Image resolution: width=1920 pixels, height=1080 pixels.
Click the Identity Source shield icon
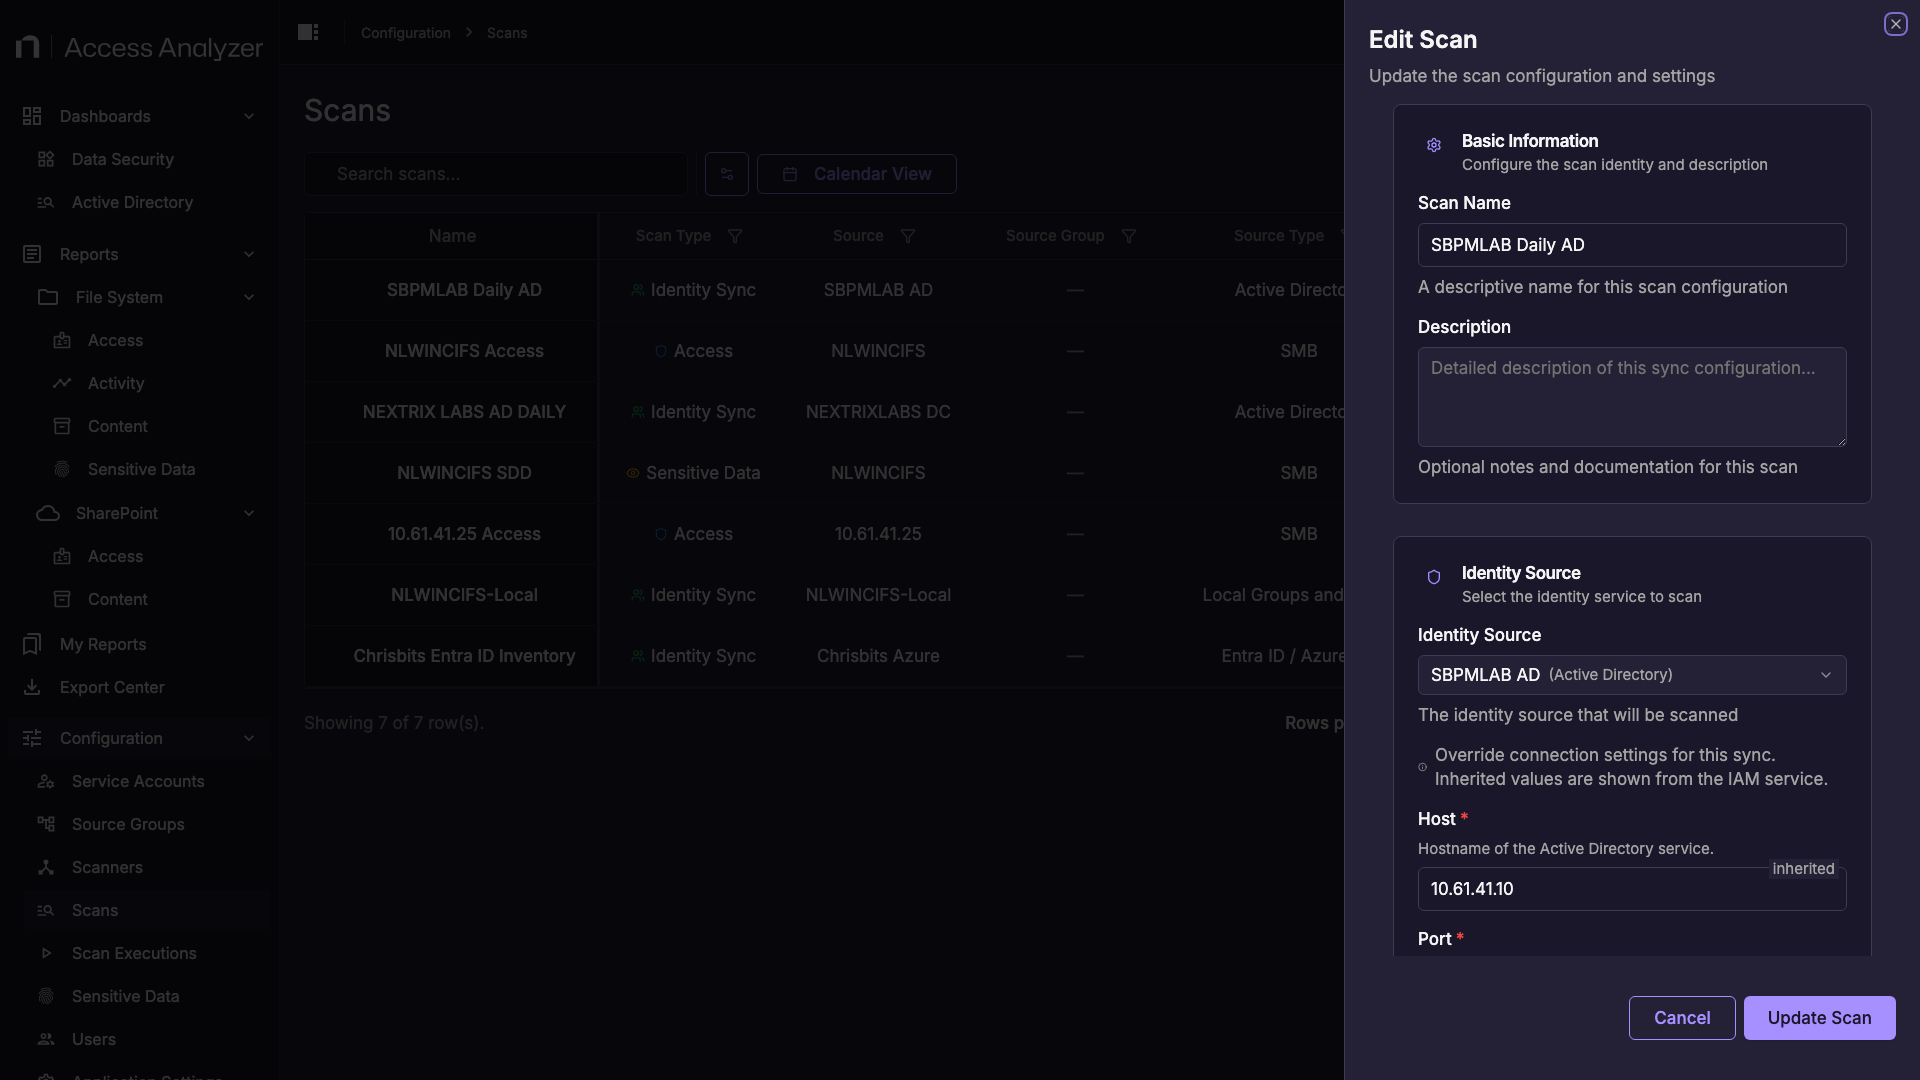1433,577
